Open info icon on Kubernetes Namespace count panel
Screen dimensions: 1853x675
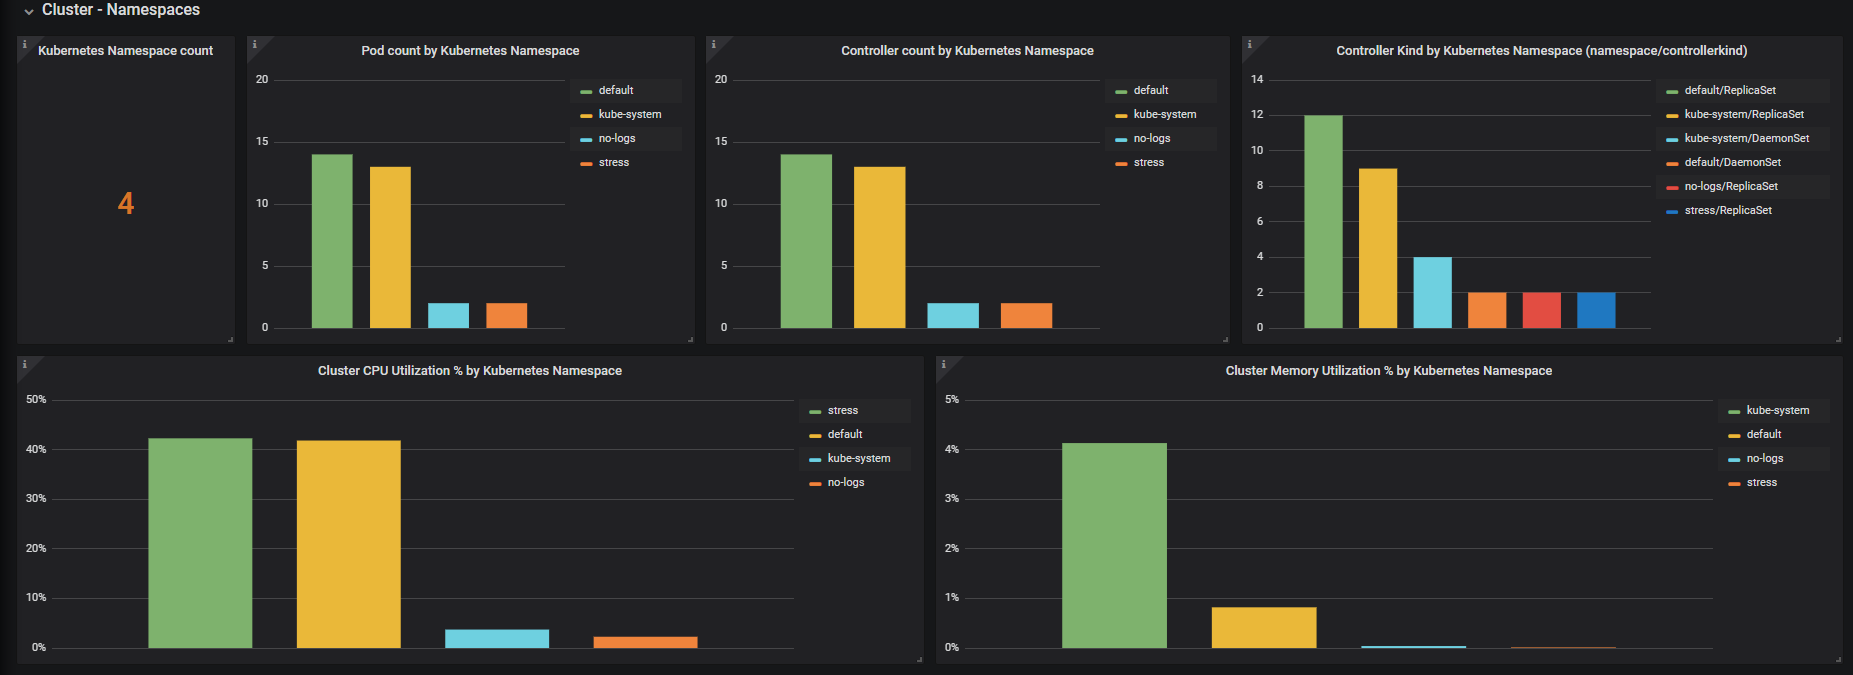(25, 44)
